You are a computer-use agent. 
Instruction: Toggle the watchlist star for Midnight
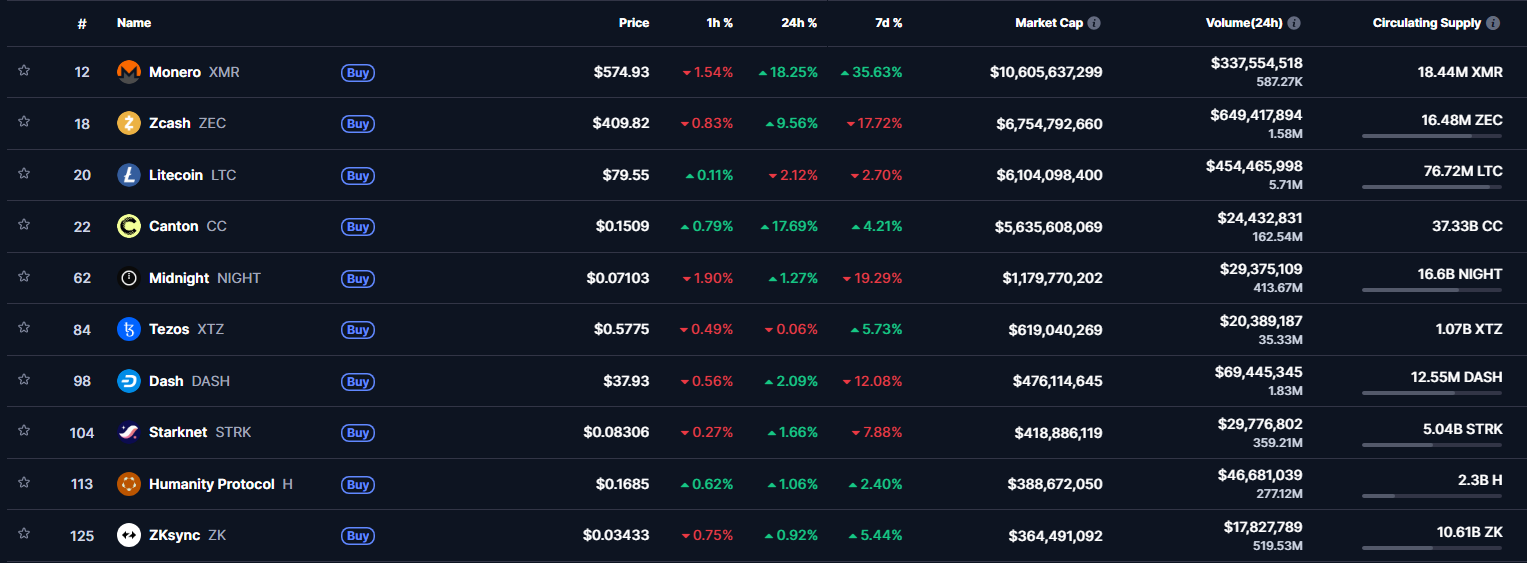(24, 277)
